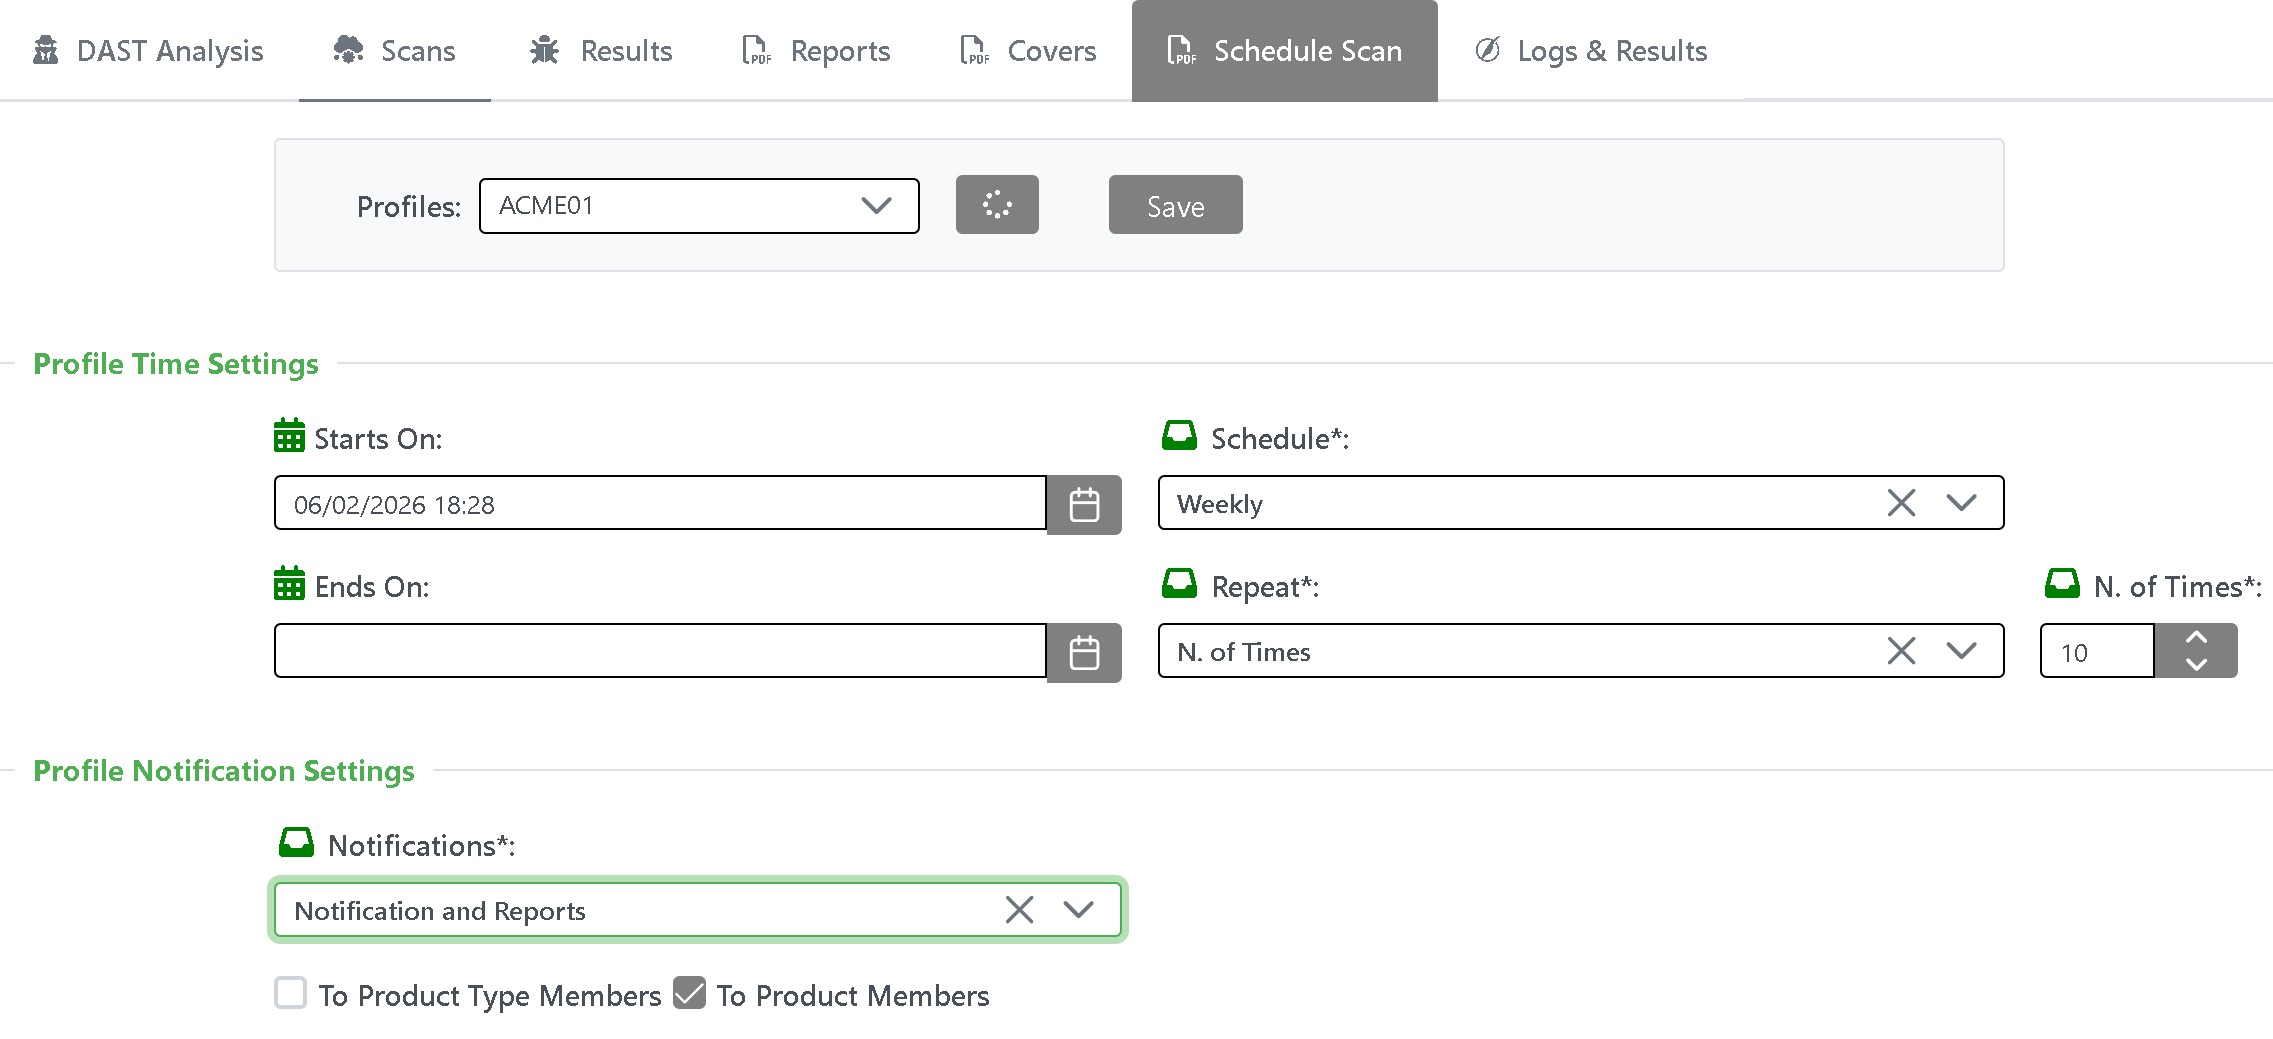This screenshot has height=1039, width=2273.
Task: Enable To Product Type Members checkbox
Action: click(291, 994)
